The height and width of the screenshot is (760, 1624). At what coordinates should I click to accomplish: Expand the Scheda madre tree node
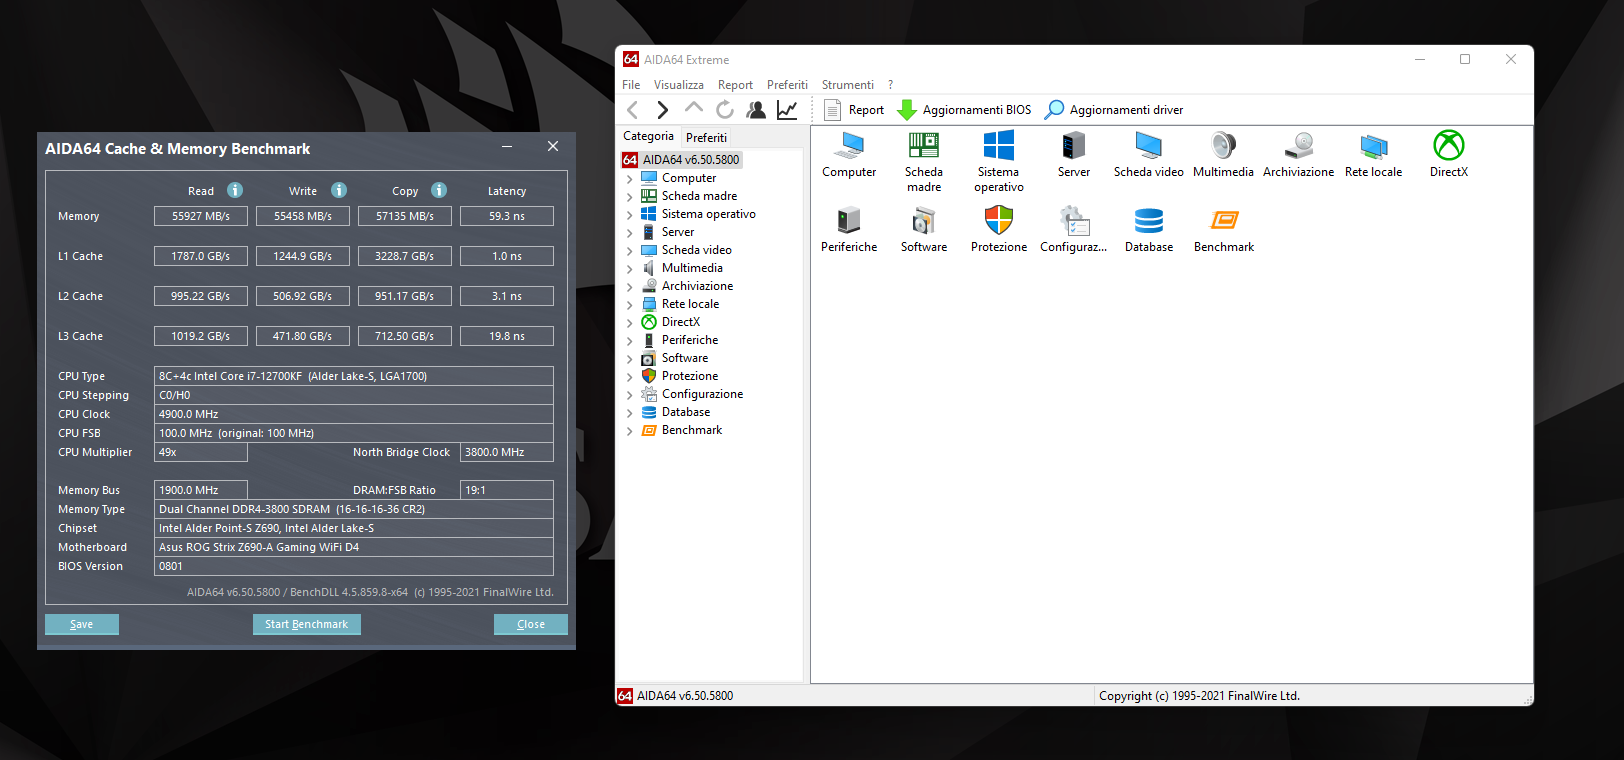click(630, 197)
